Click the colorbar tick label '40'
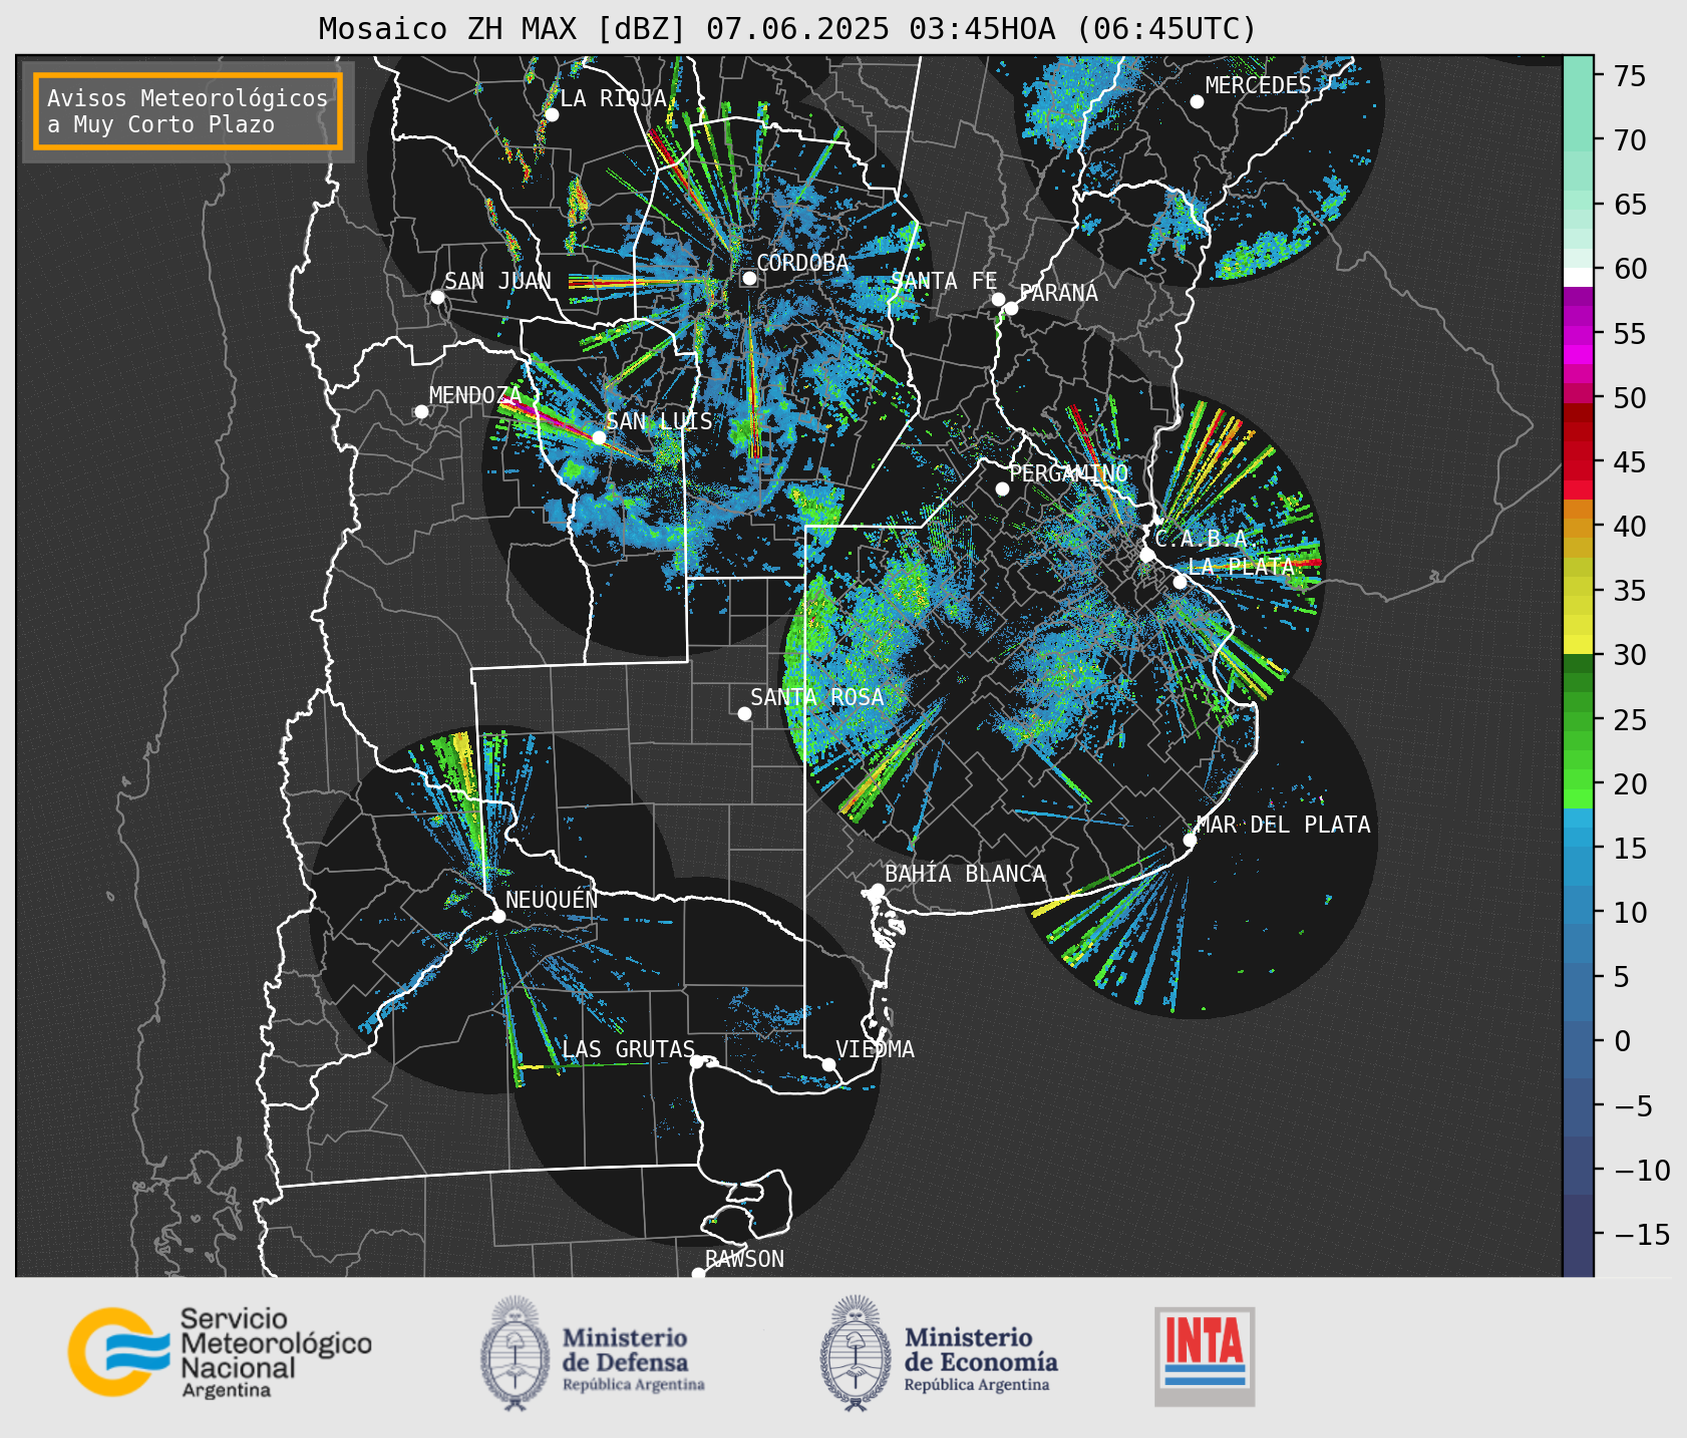 tap(1630, 526)
